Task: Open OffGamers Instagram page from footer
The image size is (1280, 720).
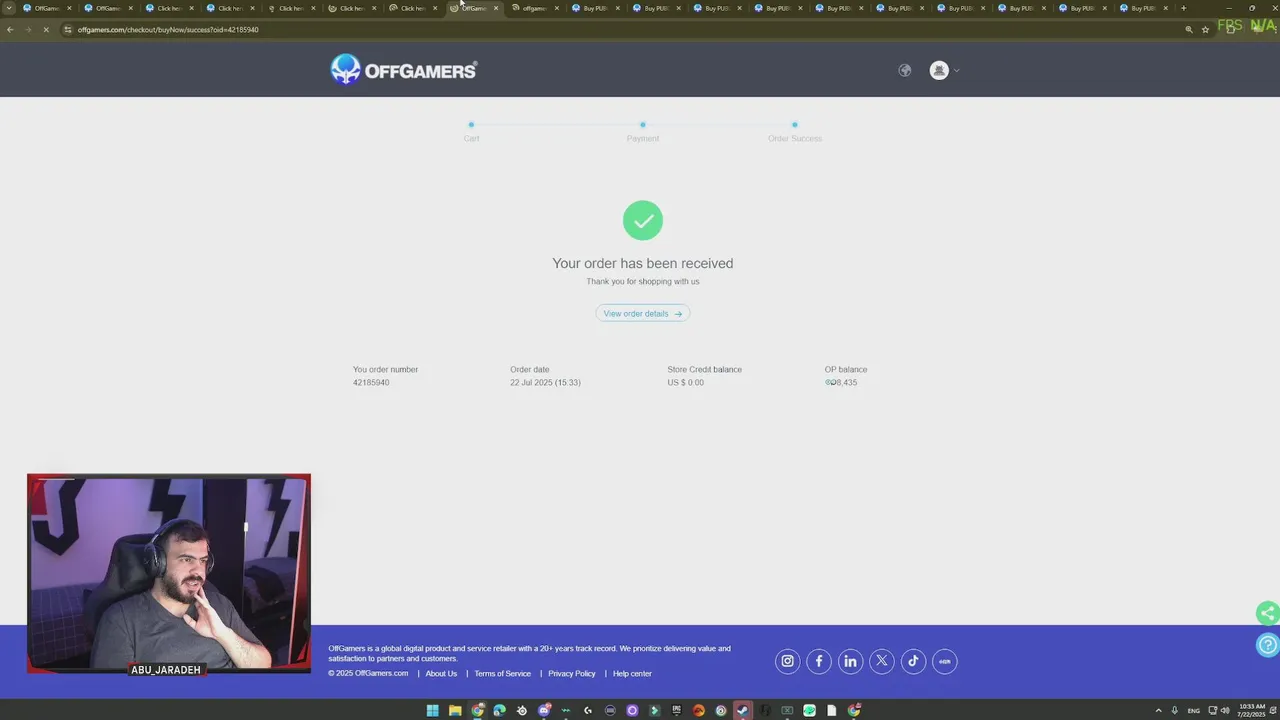Action: (787, 661)
